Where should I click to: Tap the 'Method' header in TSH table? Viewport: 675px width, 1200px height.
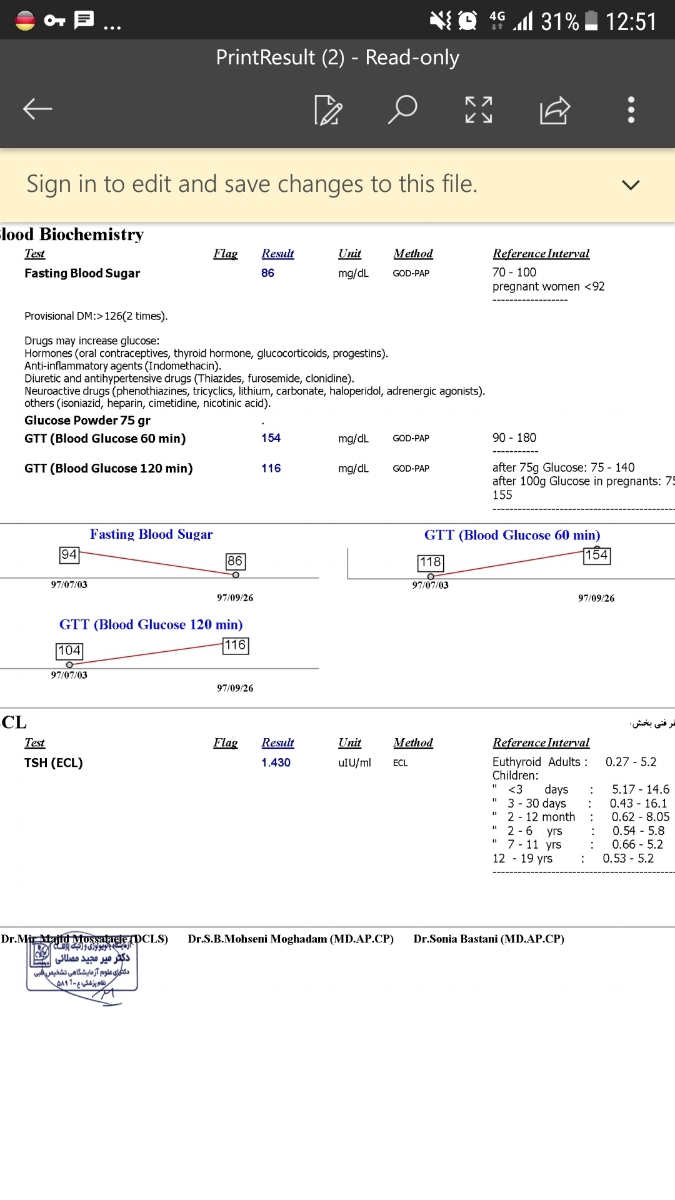click(413, 743)
